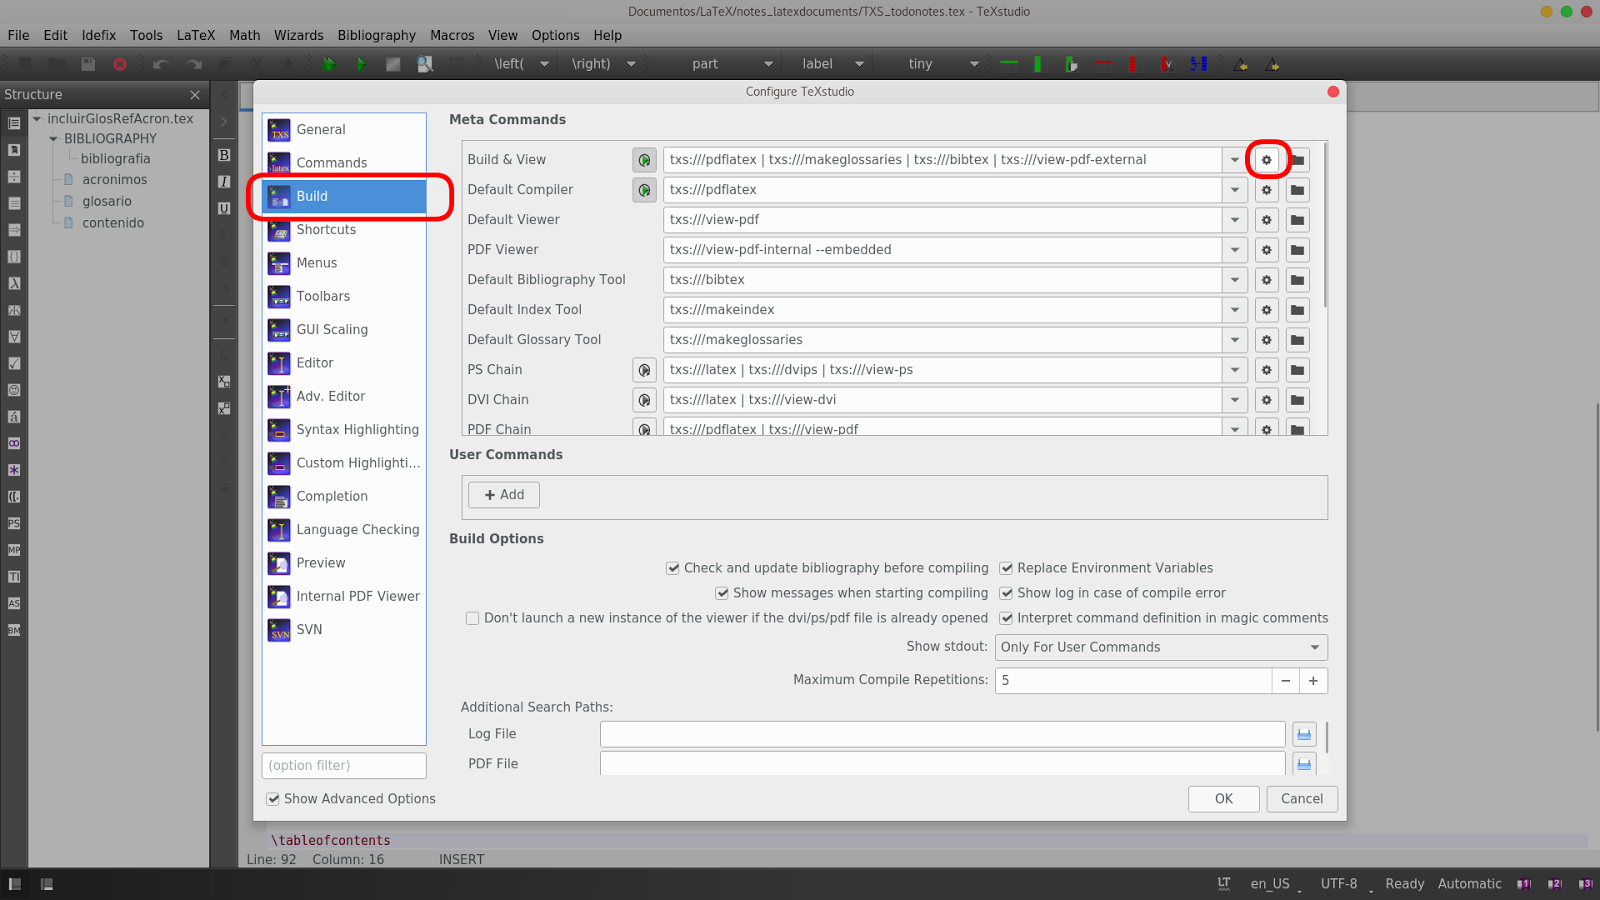
Task: Click the browse icon for Log File path
Action: pyautogui.click(x=1304, y=734)
